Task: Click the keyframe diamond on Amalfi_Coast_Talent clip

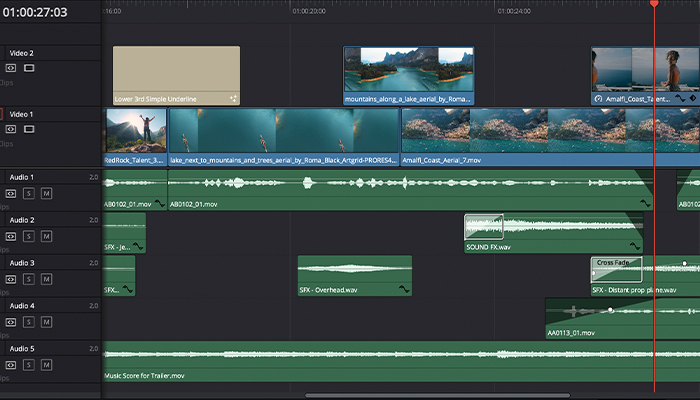Action: [x=693, y=99]
